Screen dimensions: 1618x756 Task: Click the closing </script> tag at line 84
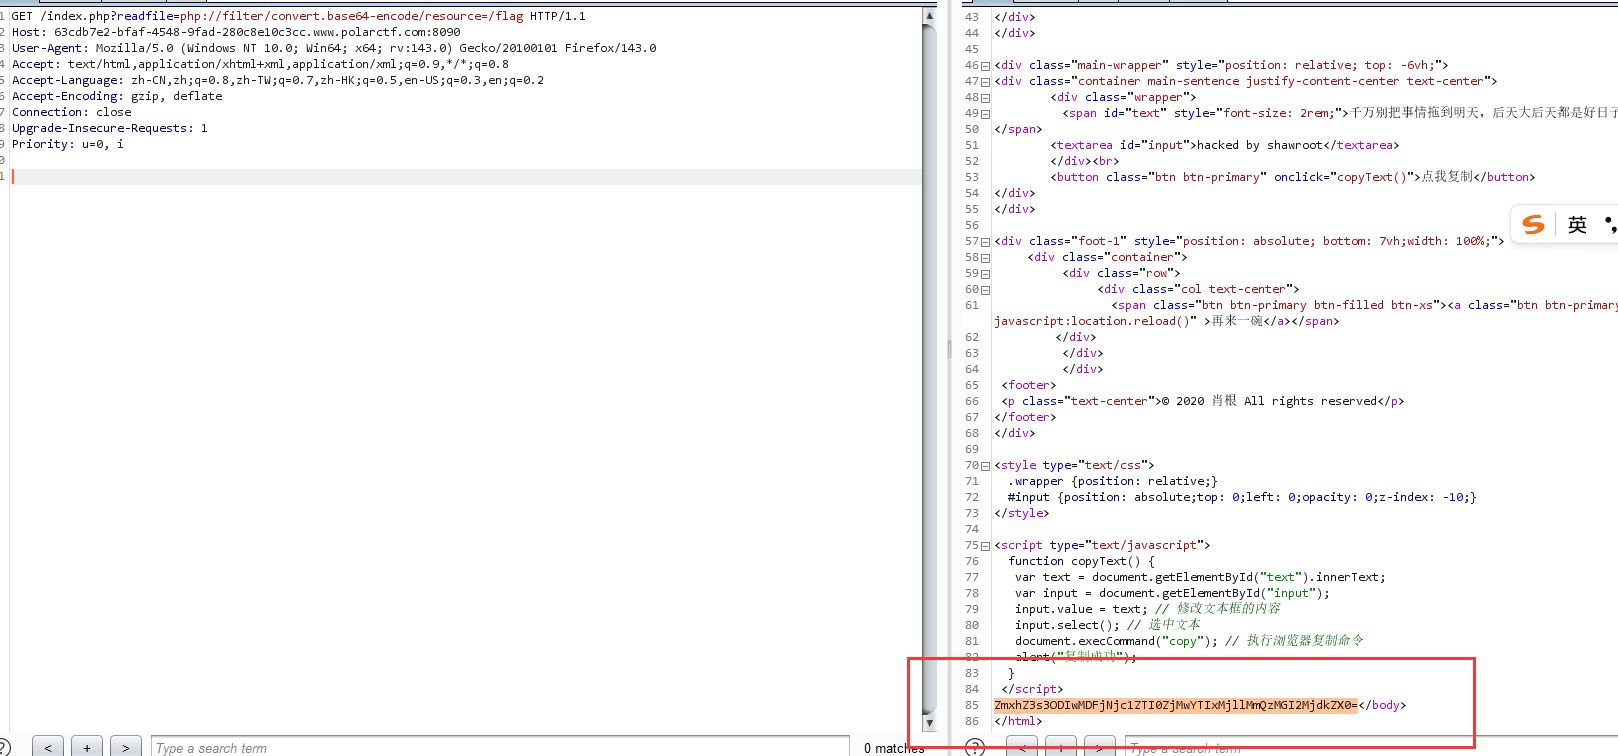click(x=1032, y=689)
